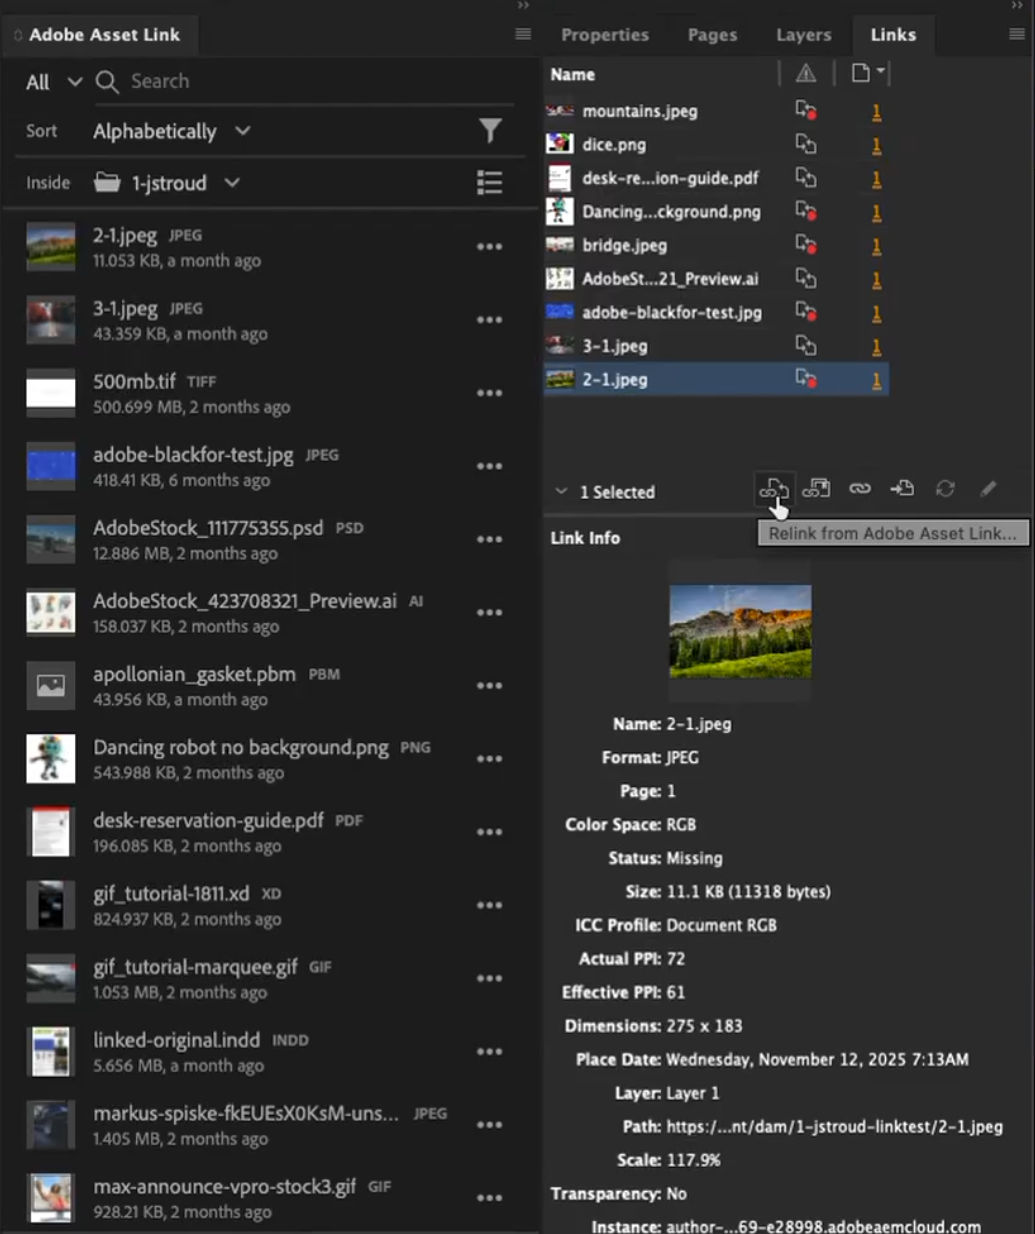Viewport: 1035px width, 1234px height.
Task: Open more options for linked-original.indd
Action: pyautogui.click(x=489, y=1051)
